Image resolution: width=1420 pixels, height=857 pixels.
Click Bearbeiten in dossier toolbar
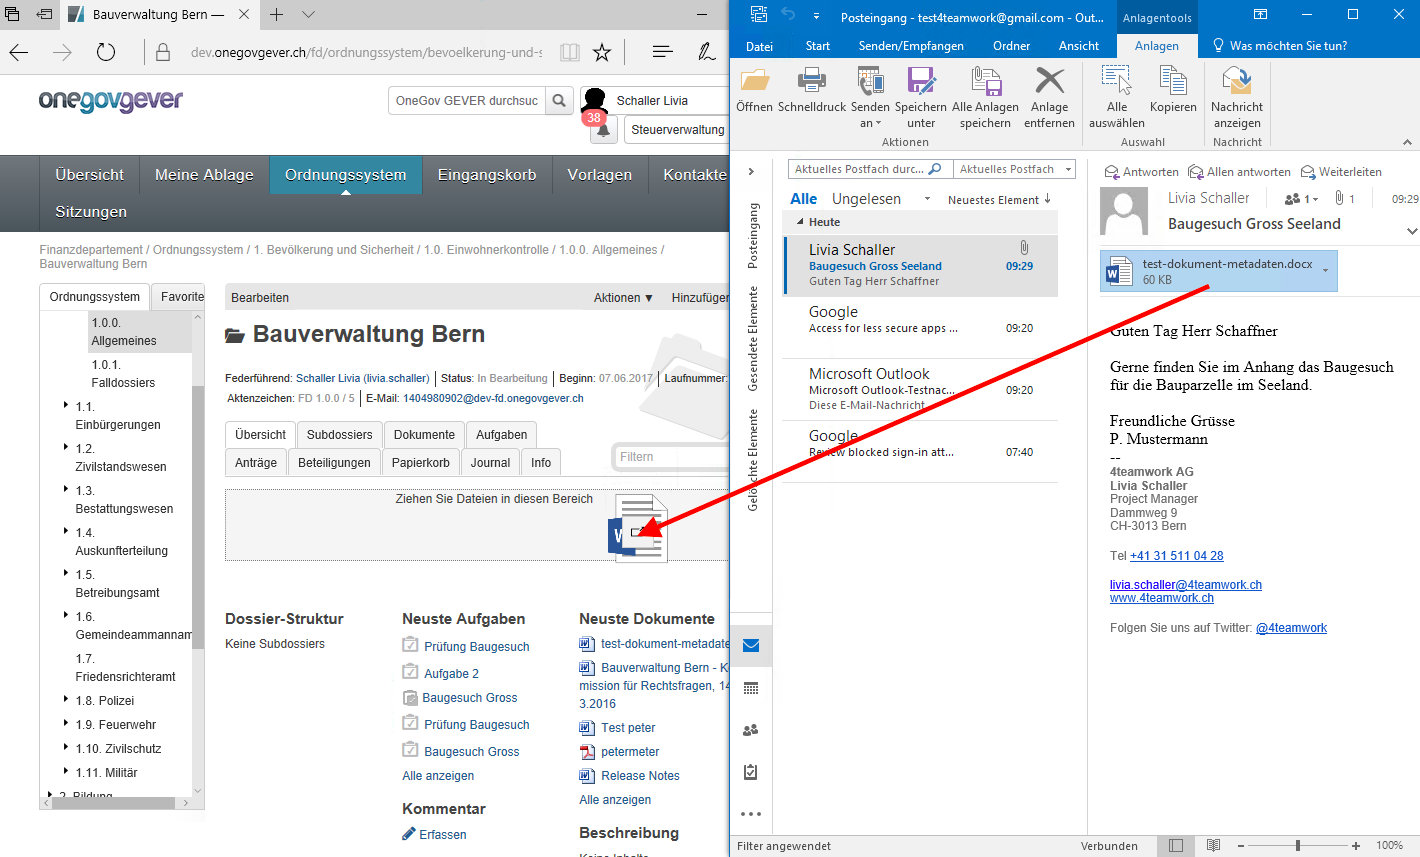pos(260,298)
